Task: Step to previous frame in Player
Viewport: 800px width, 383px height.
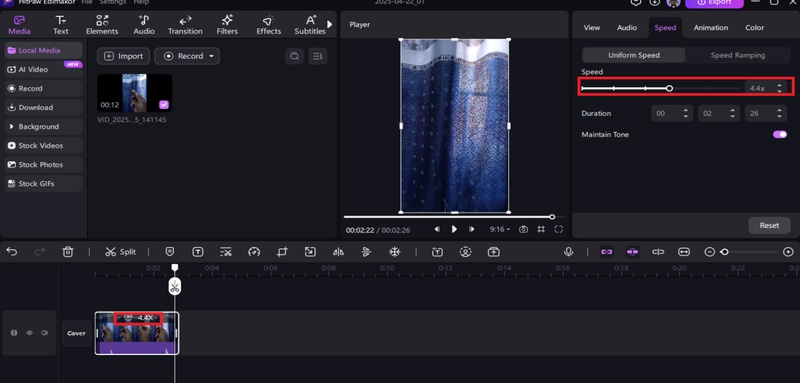Action: pyautogui.click(x=437, y=229)
